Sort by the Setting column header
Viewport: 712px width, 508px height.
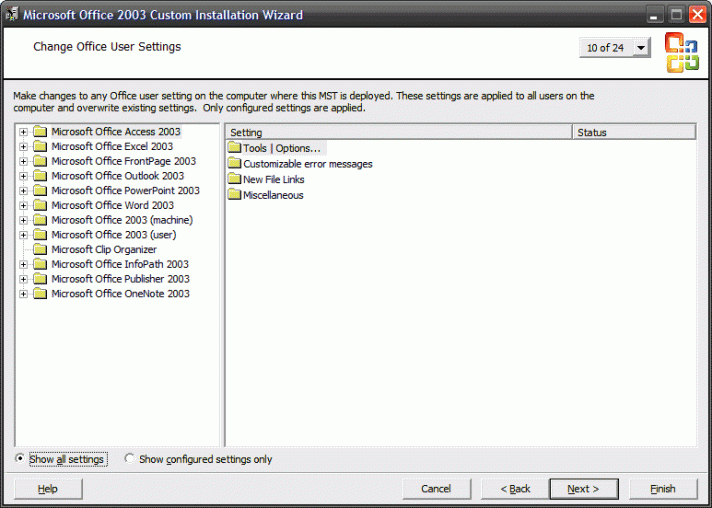(x=399, y=132)
